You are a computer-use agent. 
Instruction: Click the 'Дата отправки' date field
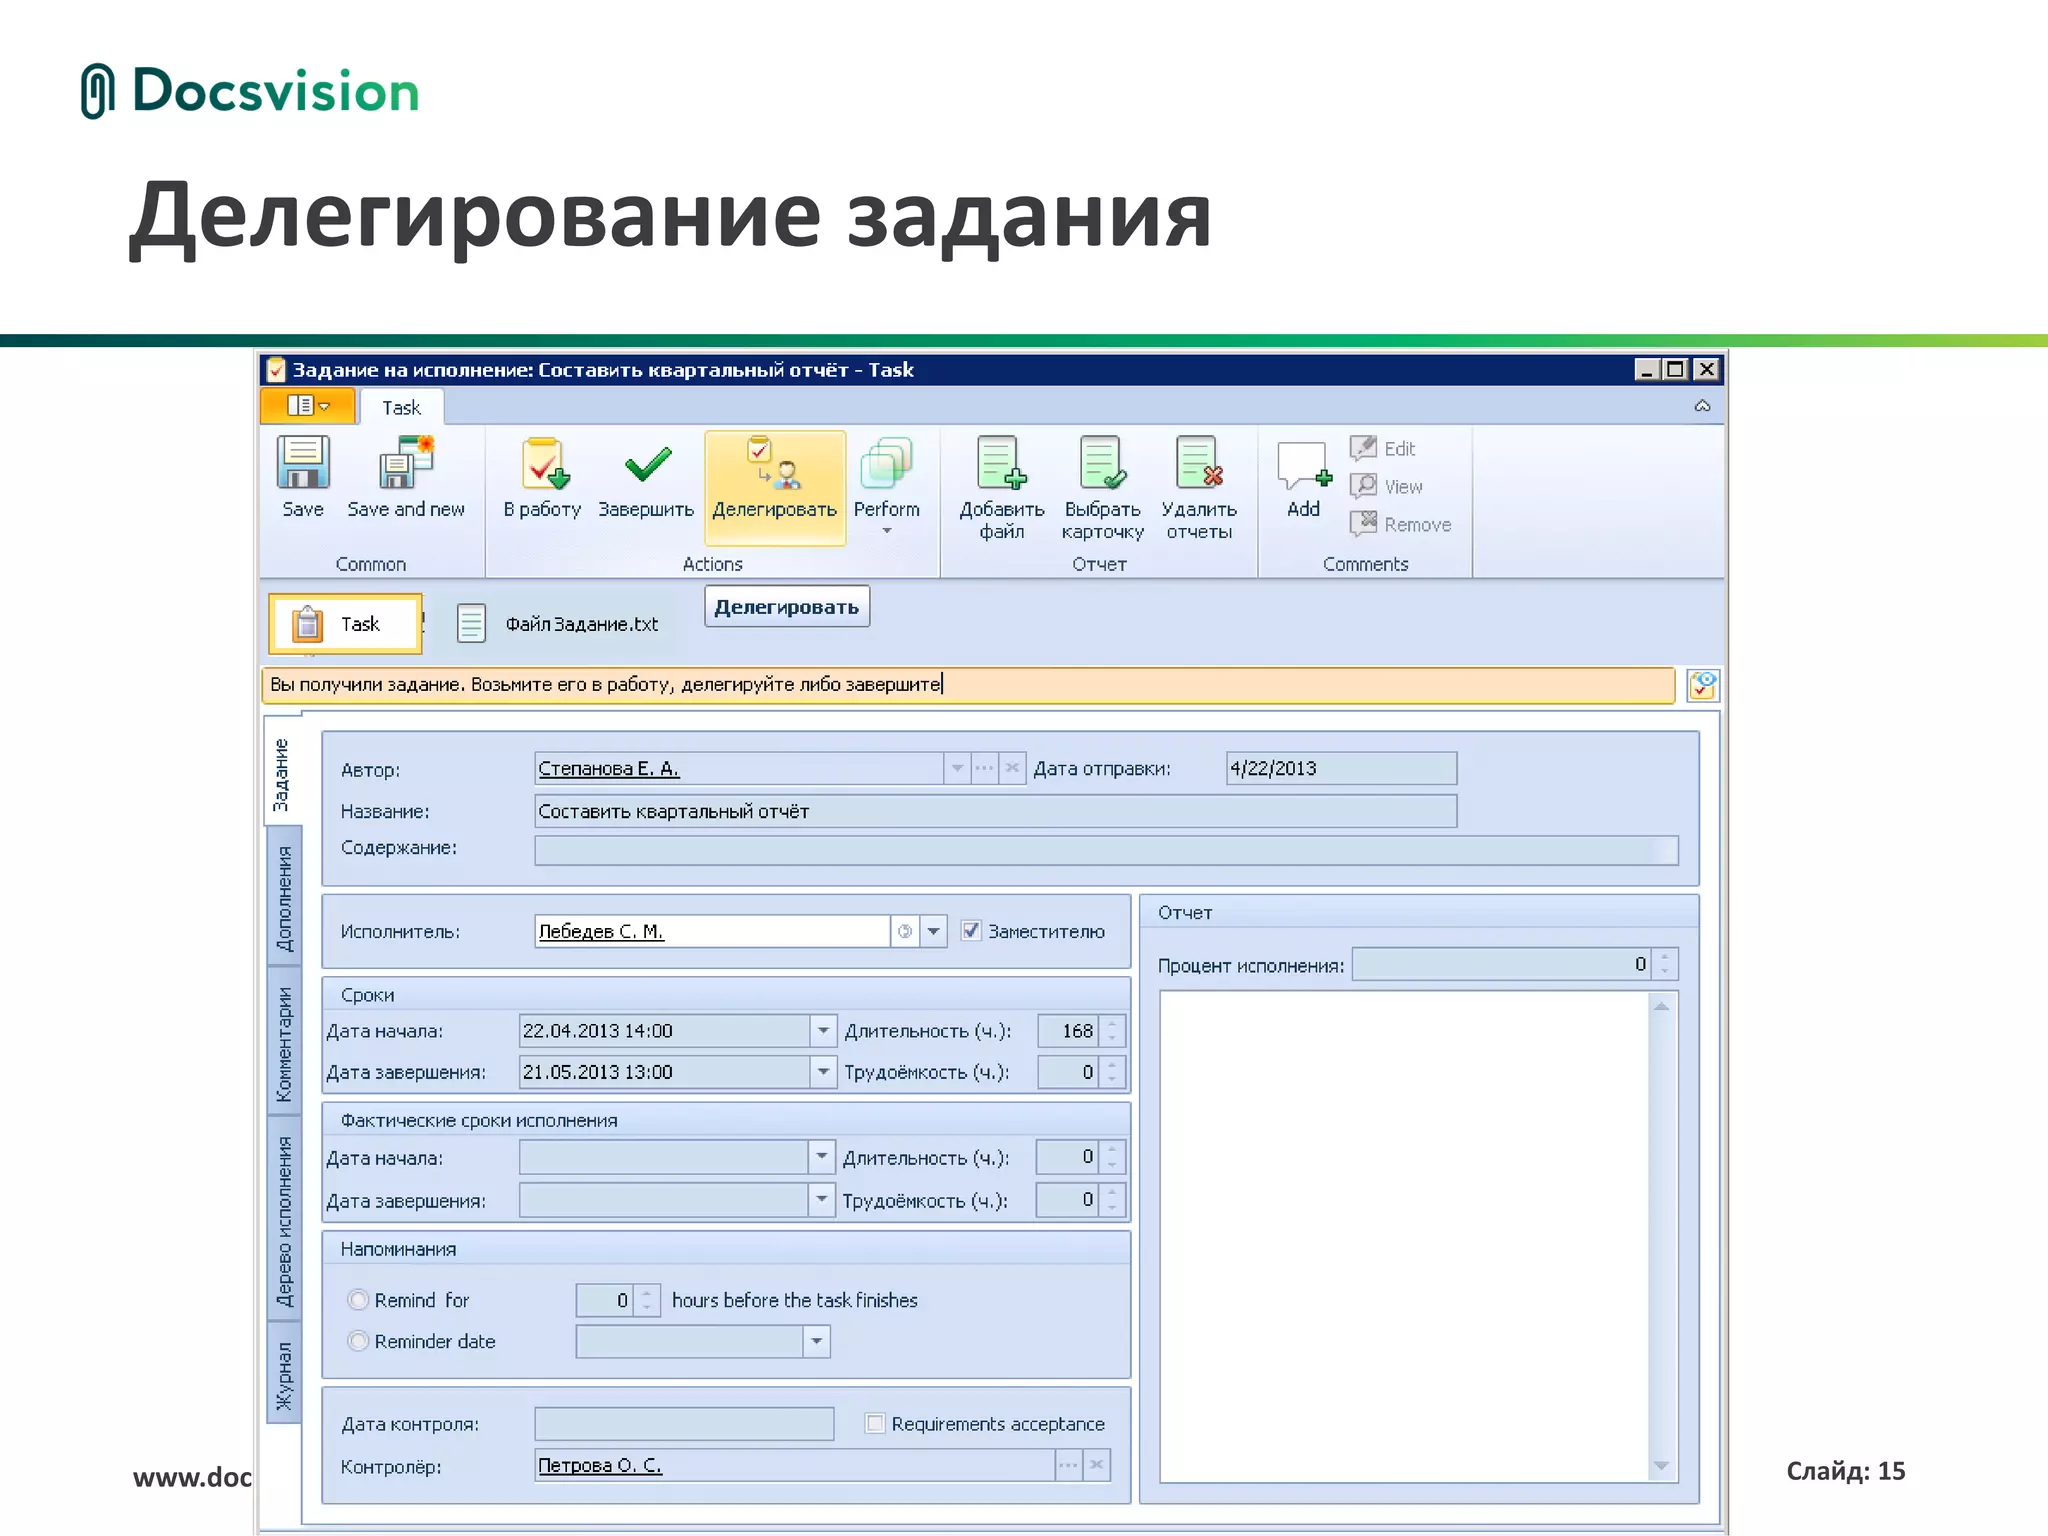(1341, 768)
